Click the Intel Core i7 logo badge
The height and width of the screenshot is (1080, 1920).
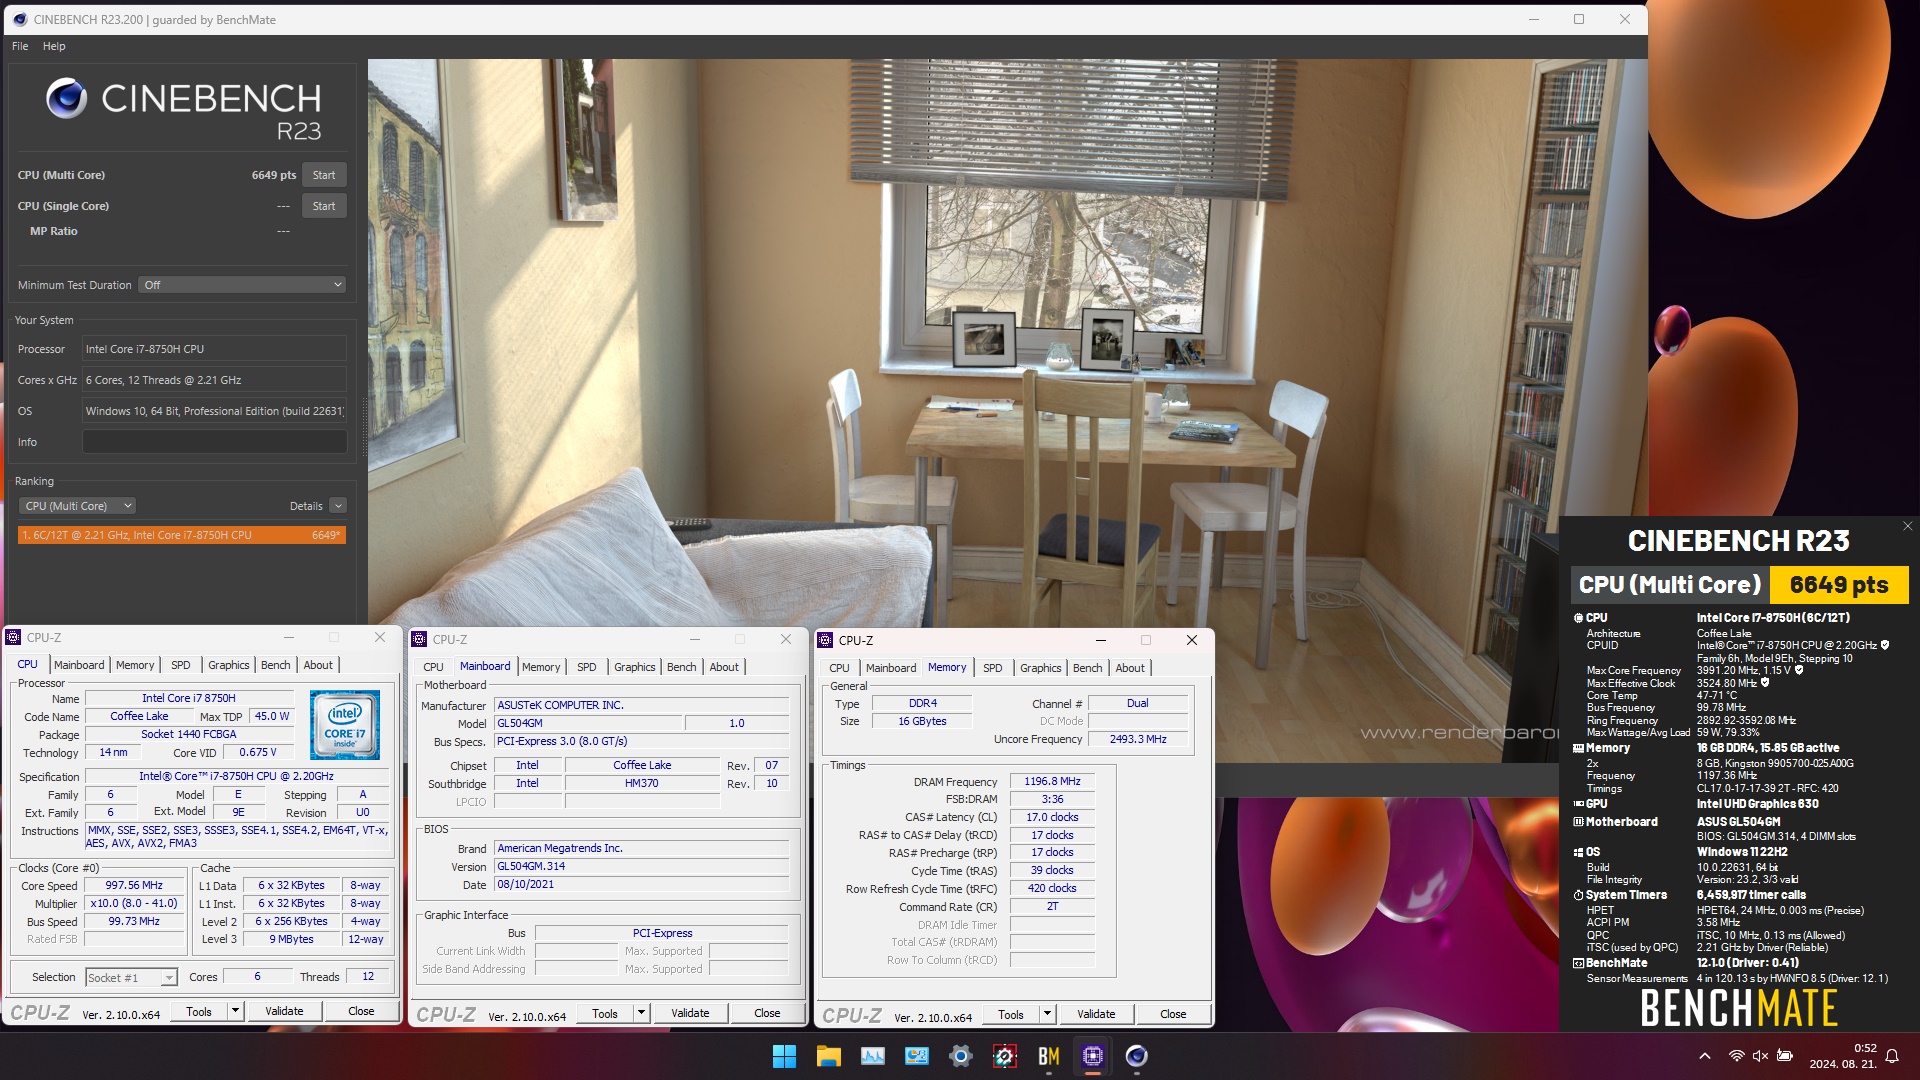pos(344,725)
